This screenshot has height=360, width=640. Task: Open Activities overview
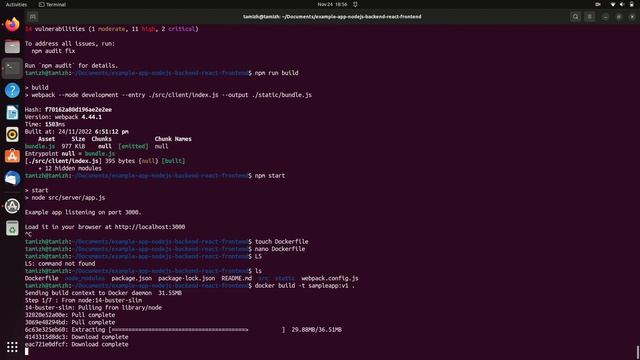[x=16, y=4]
